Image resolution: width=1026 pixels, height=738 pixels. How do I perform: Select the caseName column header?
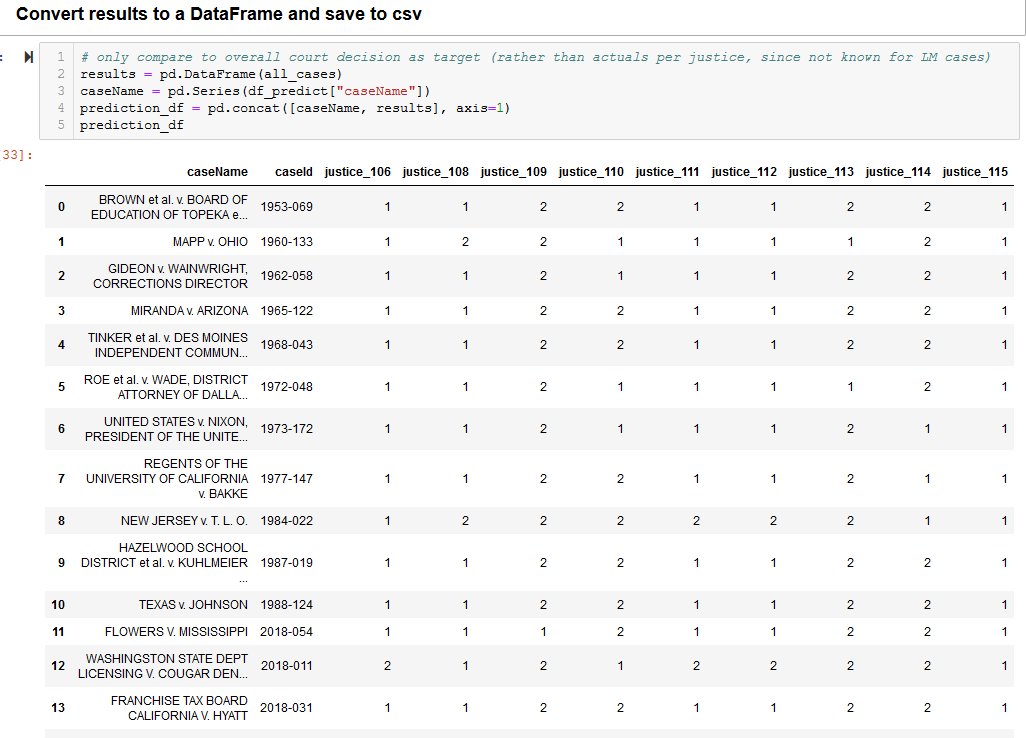click(x=217, y=171)
